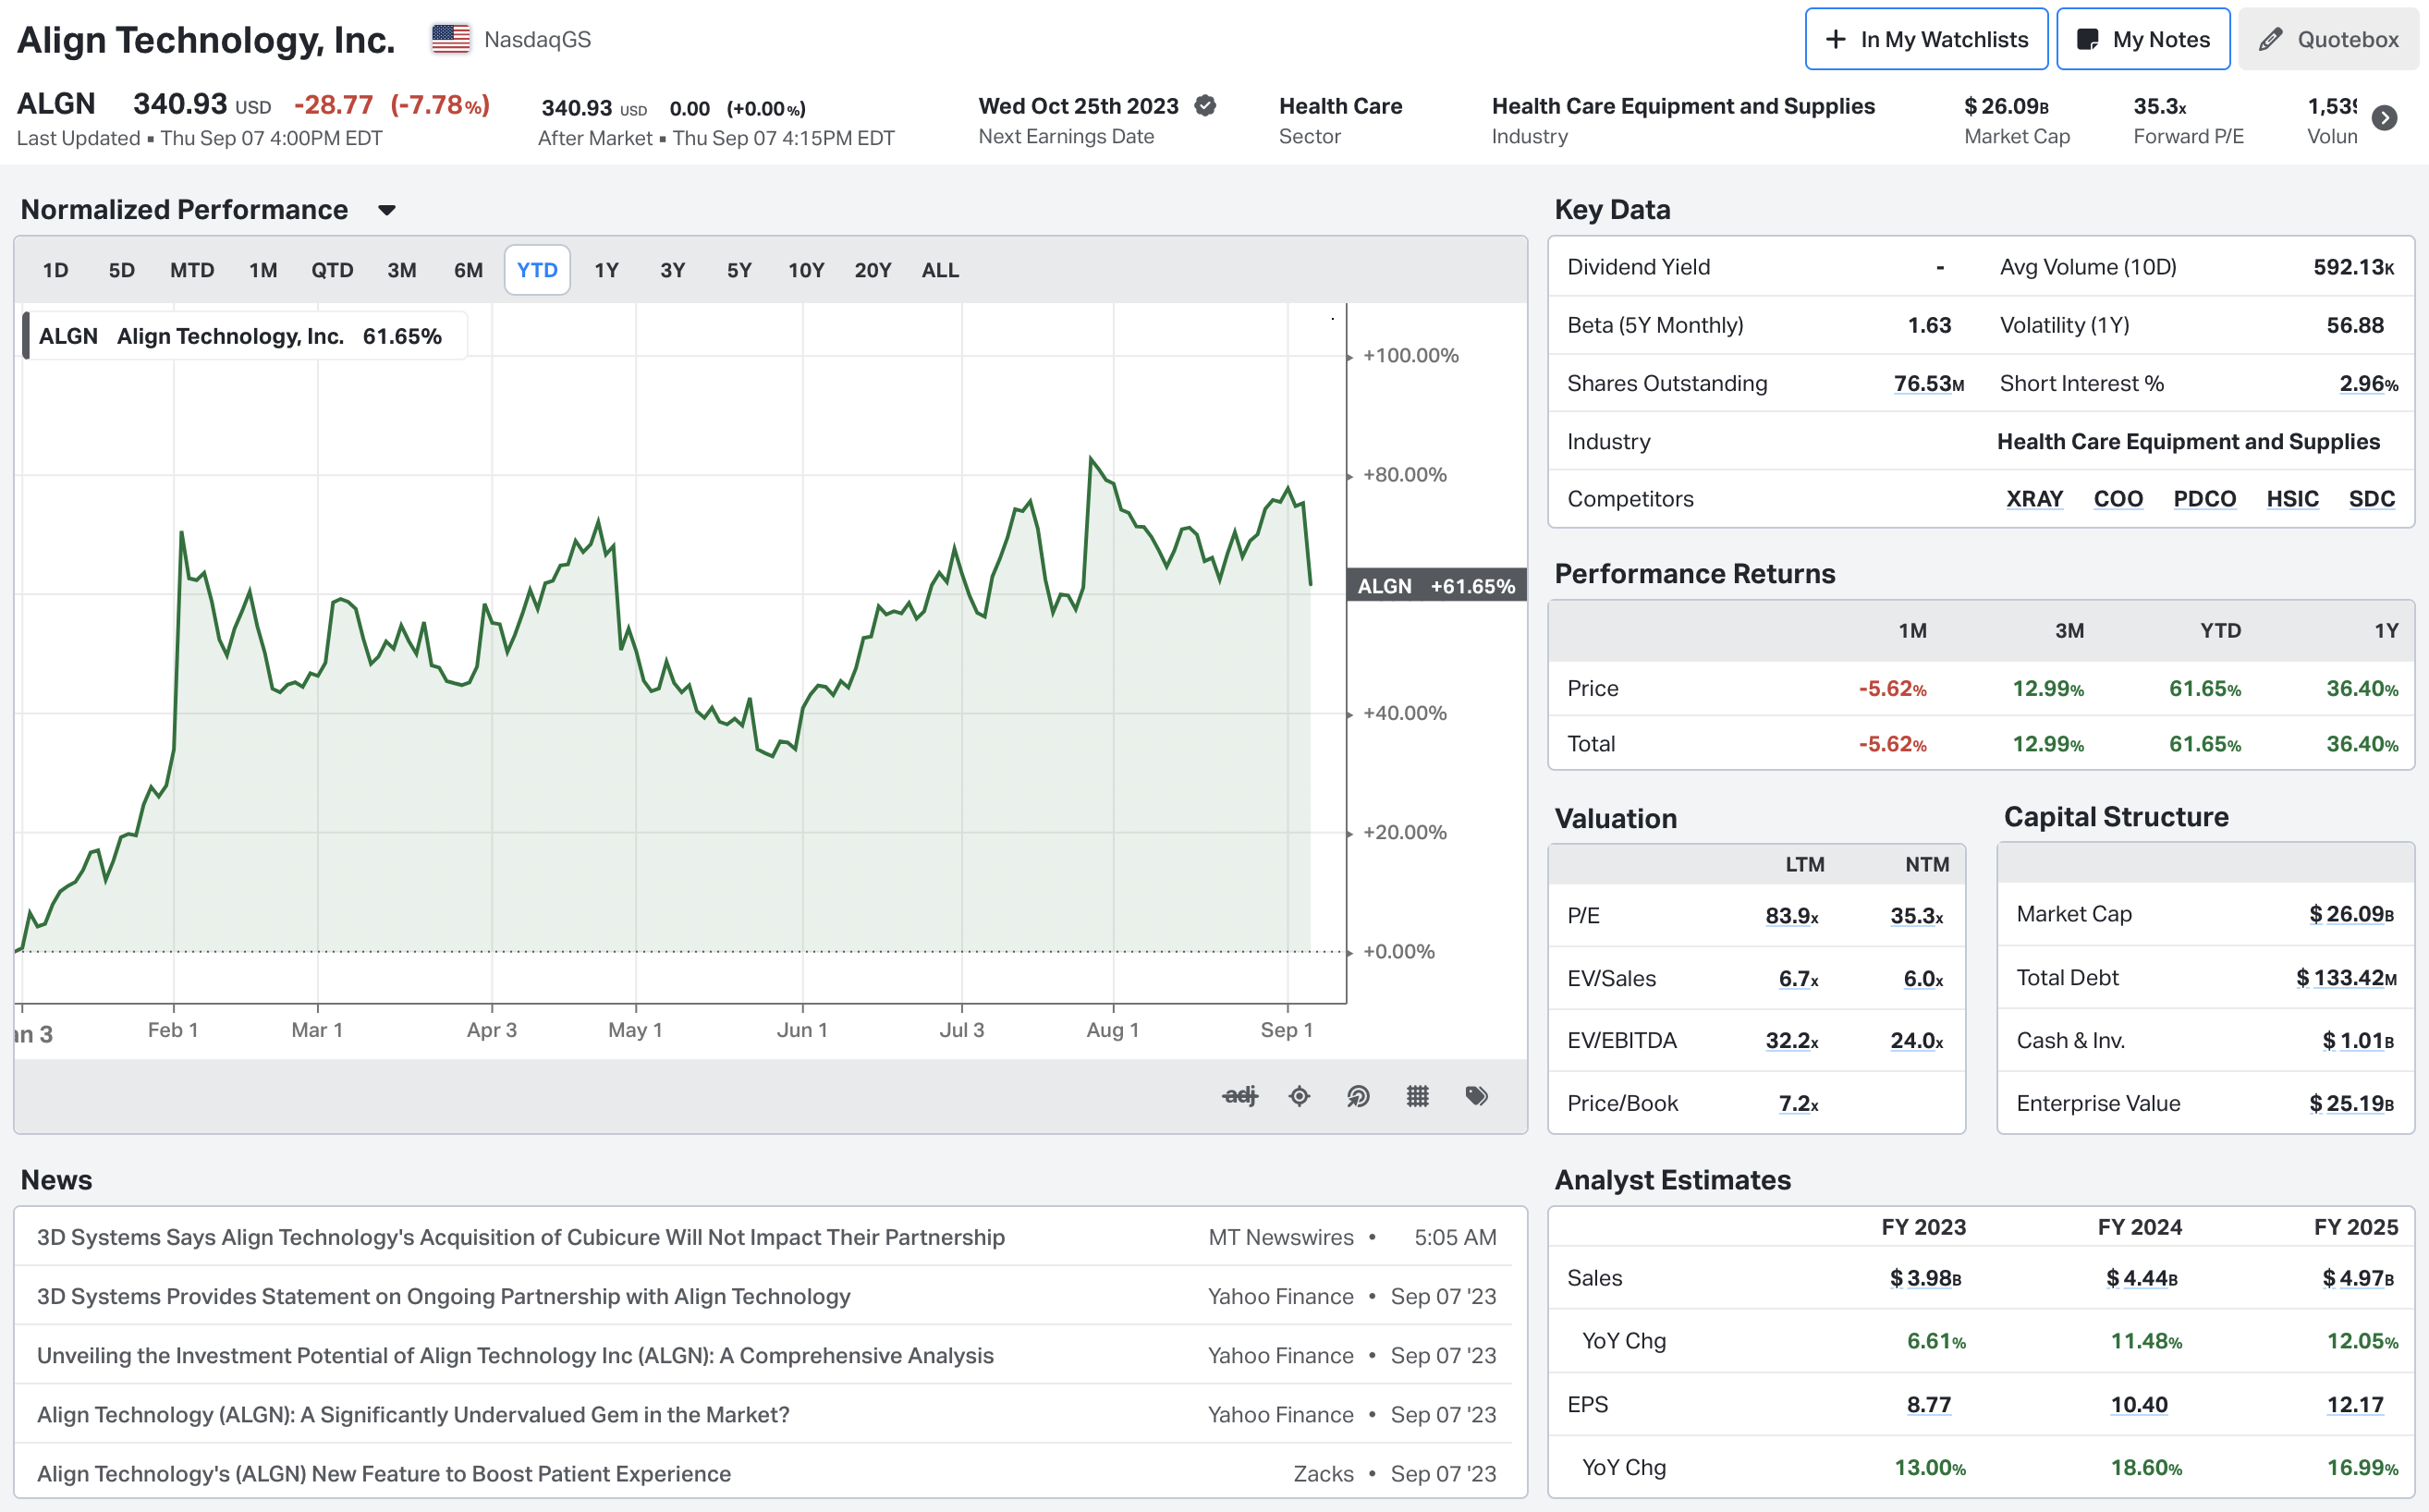Click FY 2024 Sales estimate $4.44B
2429x1512 pixels.
pyautogui.click(x=2141, y=1278)
